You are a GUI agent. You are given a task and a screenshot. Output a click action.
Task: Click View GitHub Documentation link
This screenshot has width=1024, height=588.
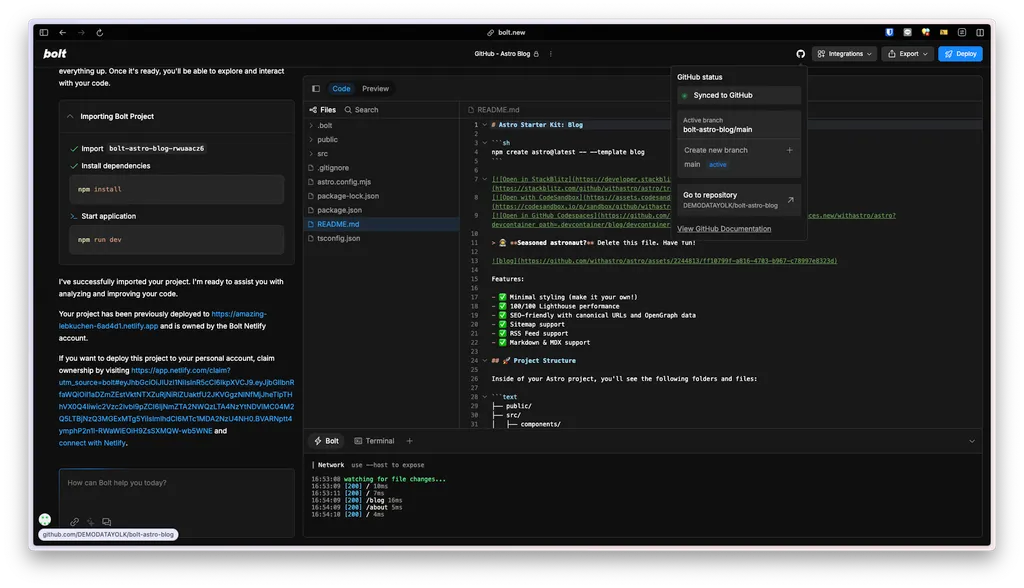coord(724,229)
